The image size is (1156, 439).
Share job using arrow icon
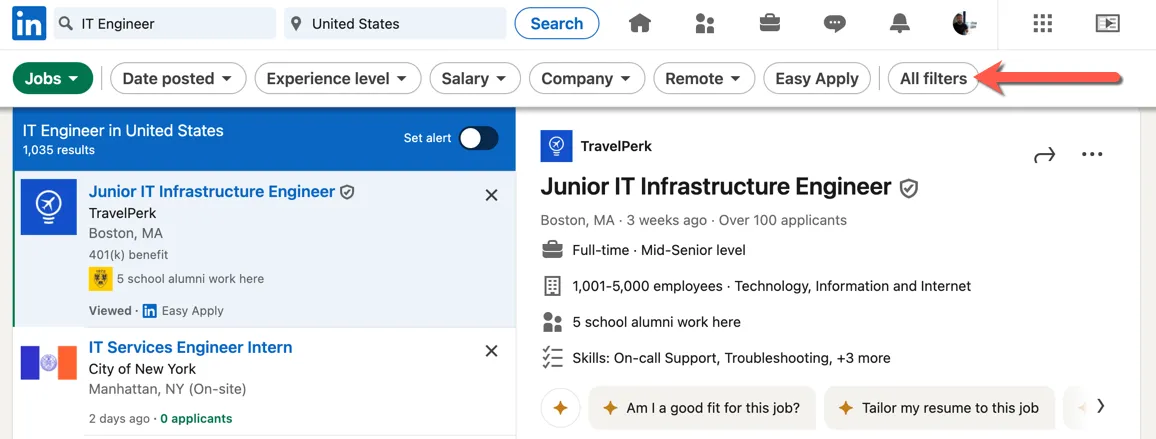pos(1045,155)
